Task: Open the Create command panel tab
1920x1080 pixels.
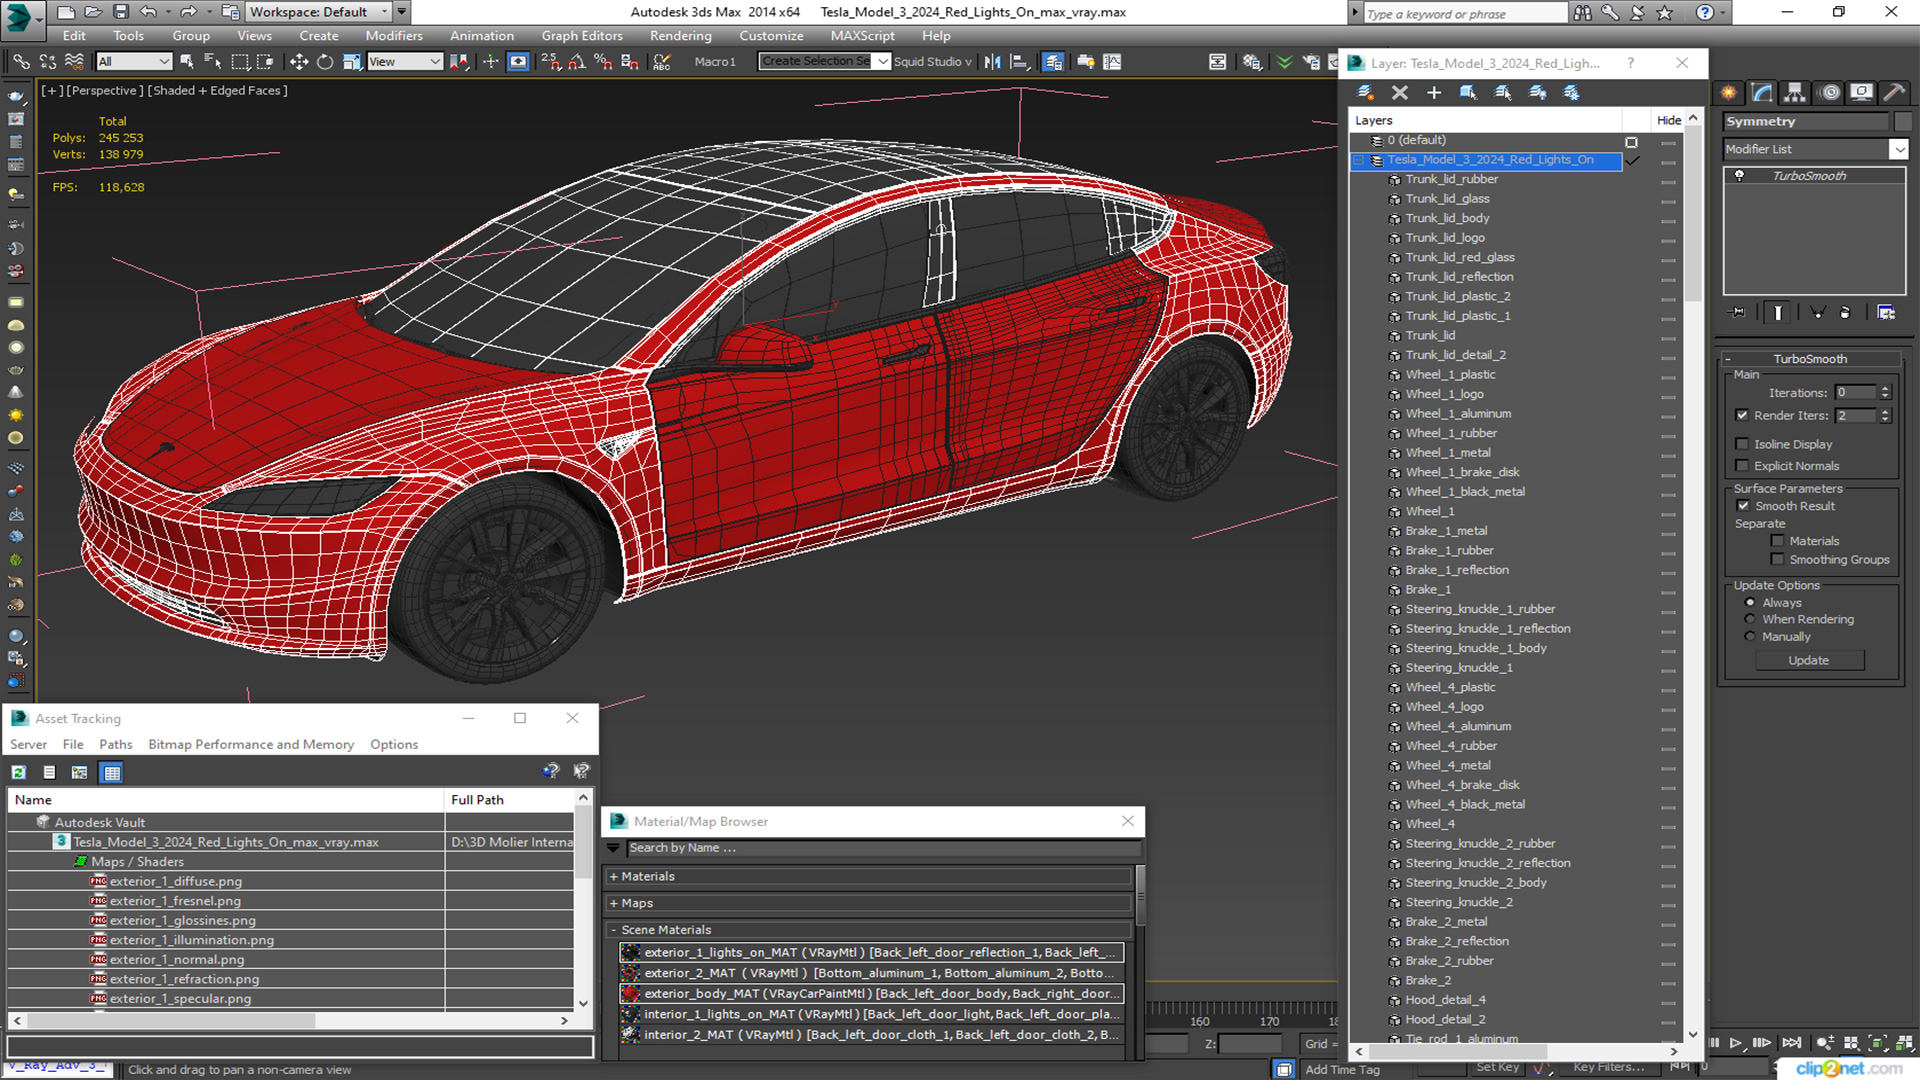Action: pos(1729,92)
